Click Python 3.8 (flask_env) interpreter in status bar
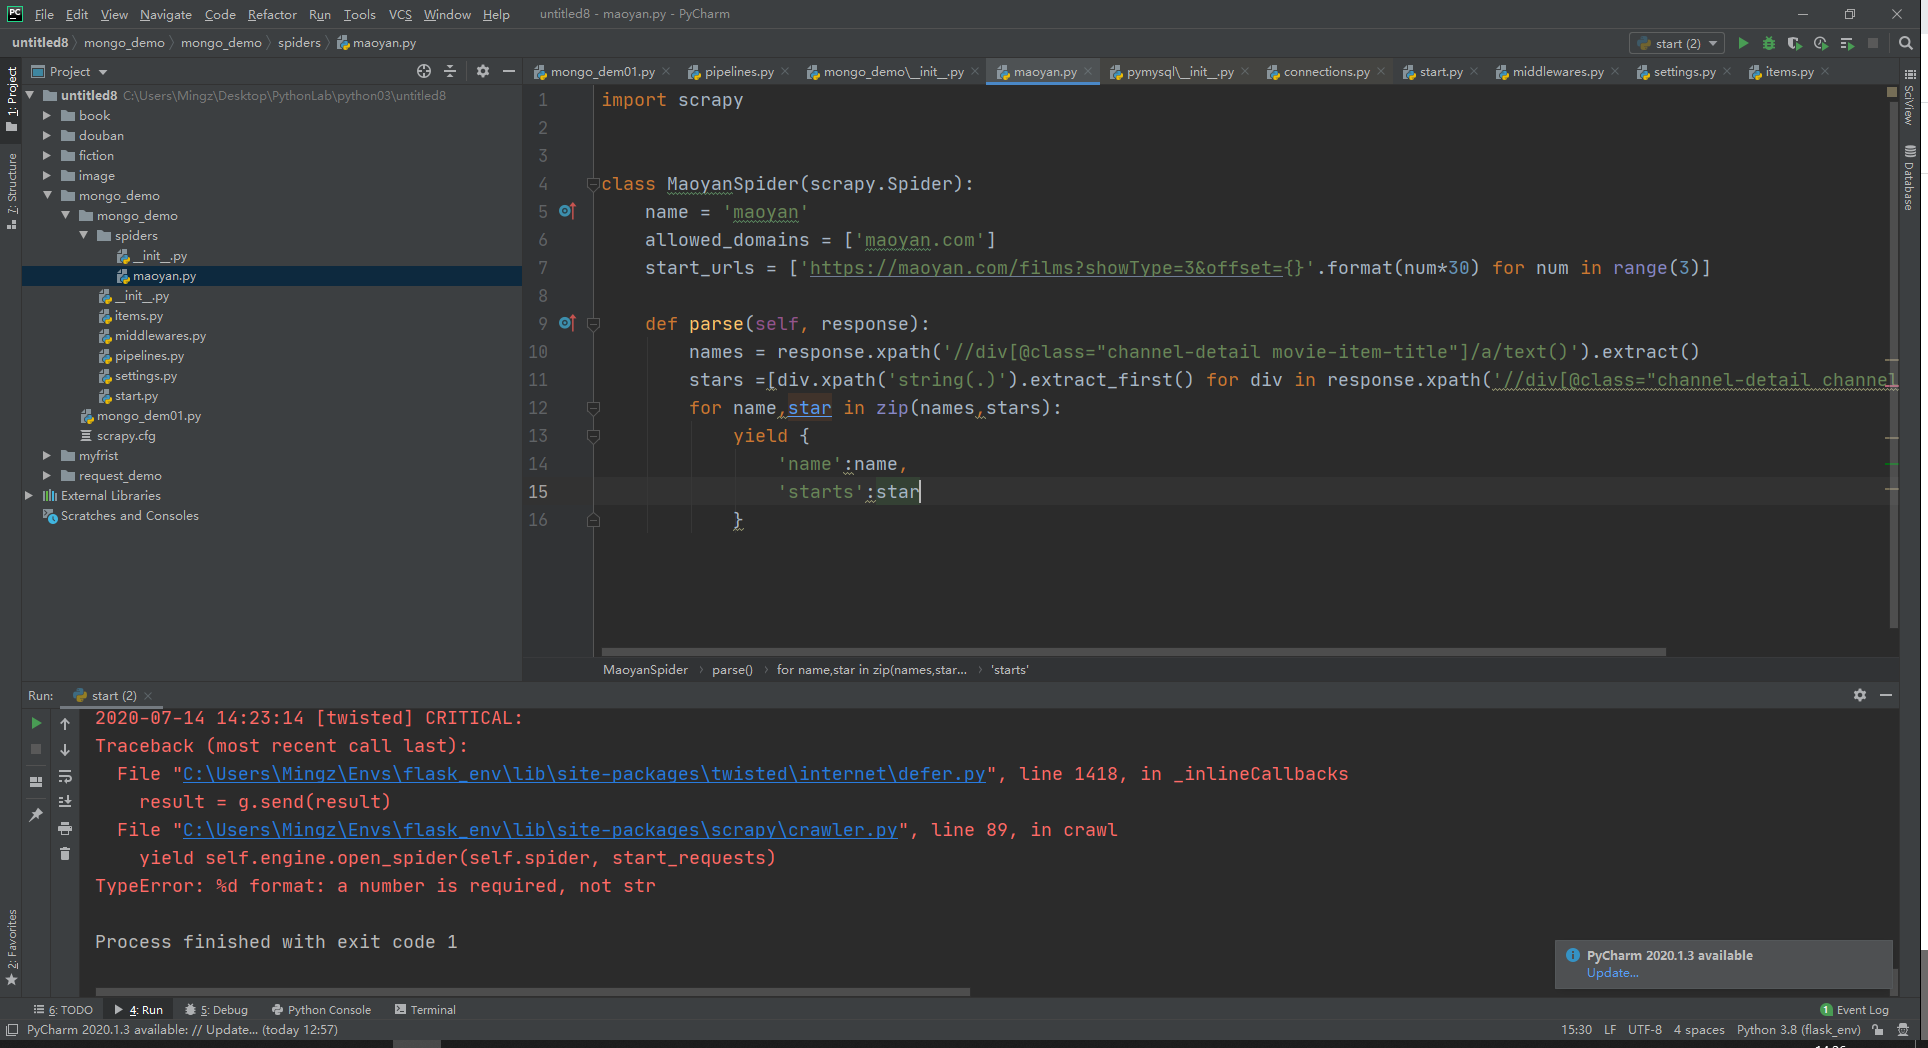This screenshot has height=1048, width=1928. pos(1798,1030)
